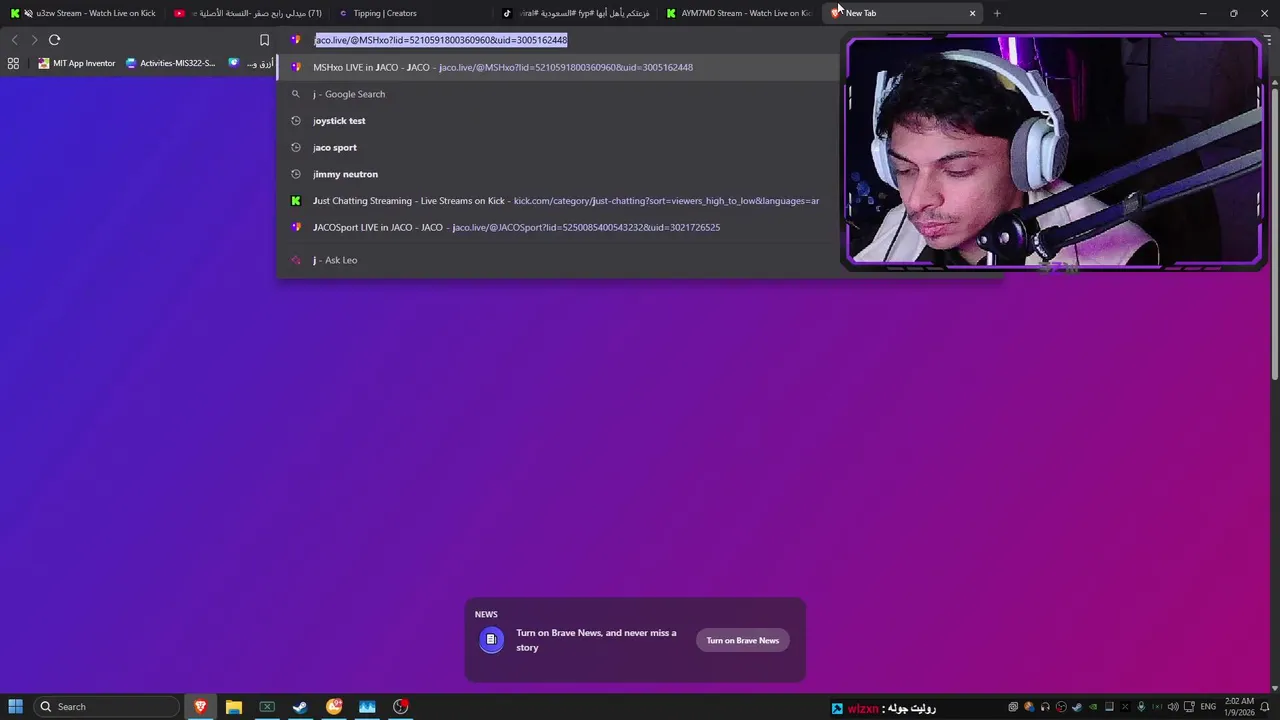Open OBS Studio from the taskbar

click(401, 707)
